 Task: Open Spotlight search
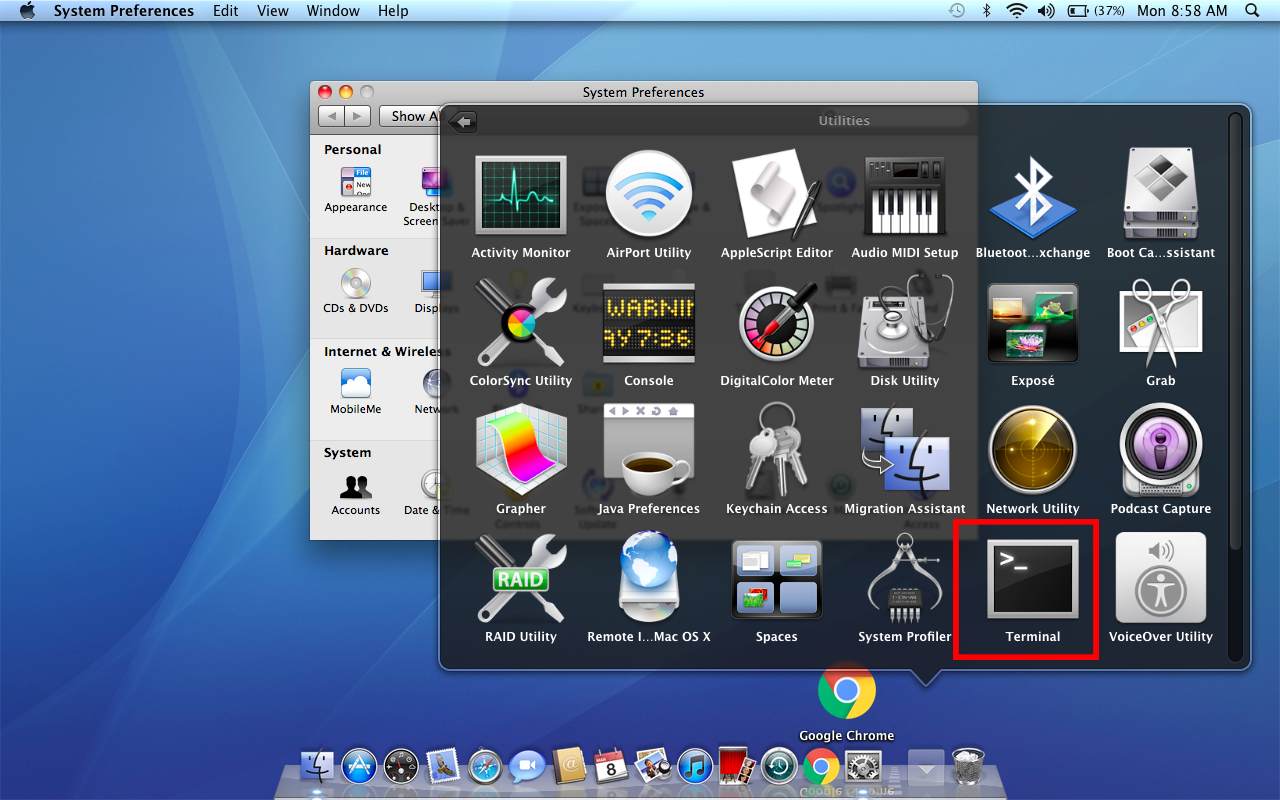[1252, 11]
